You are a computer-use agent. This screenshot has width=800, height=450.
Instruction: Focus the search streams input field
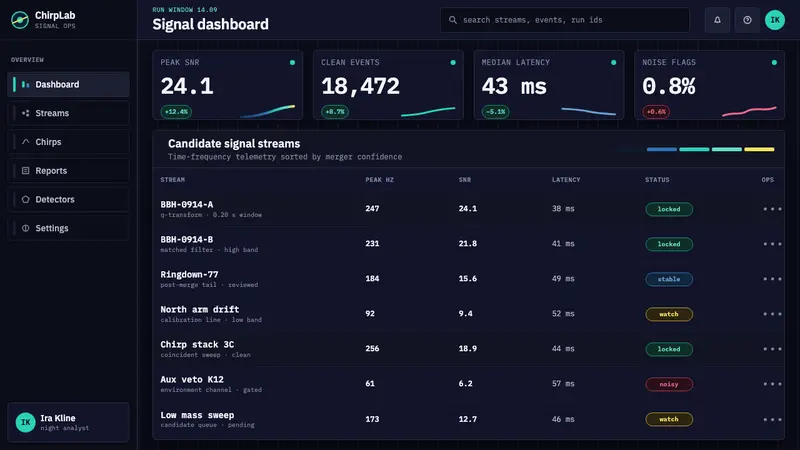pyautogui.click(x=565, y=20)
